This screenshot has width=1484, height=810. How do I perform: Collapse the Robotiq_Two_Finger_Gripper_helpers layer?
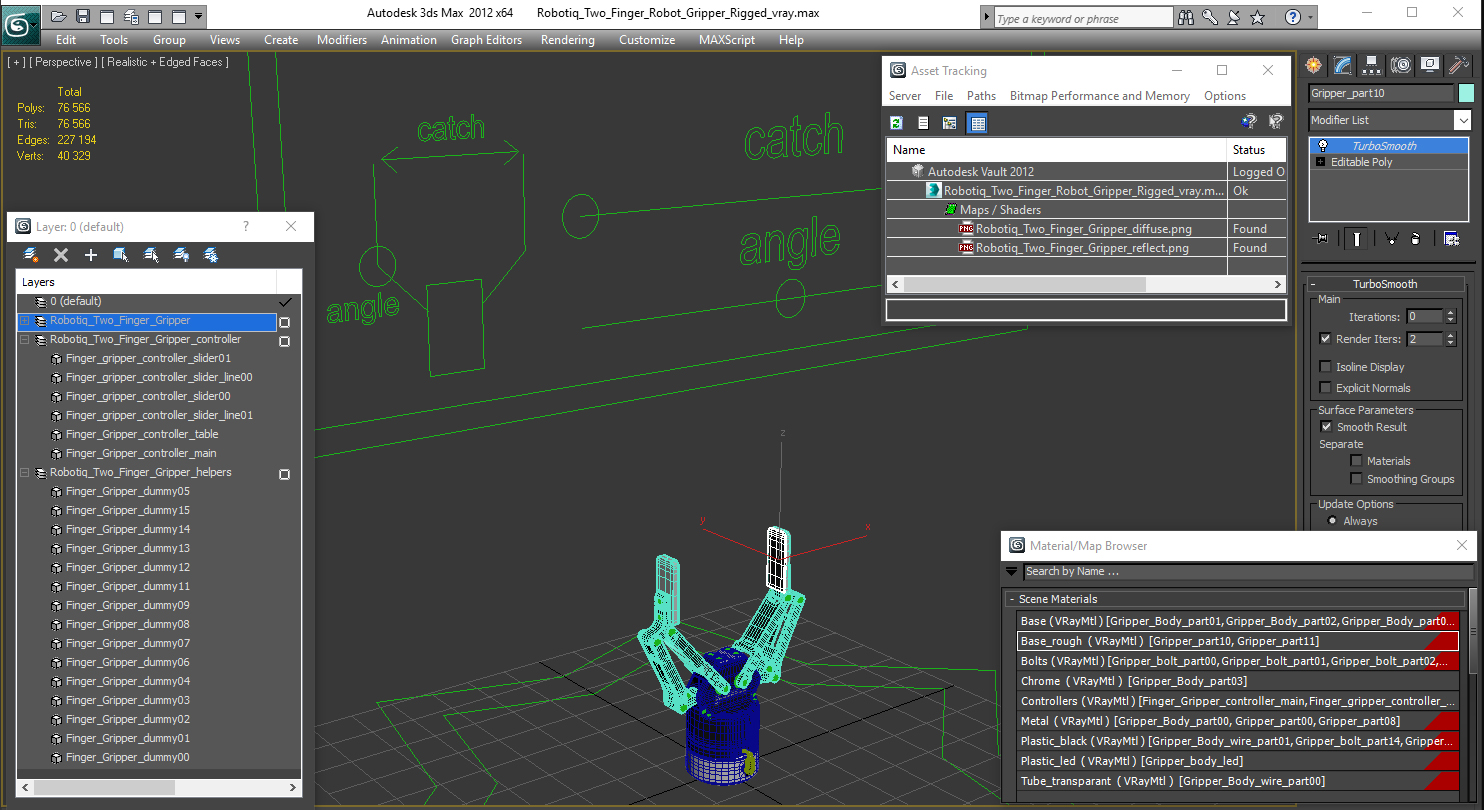[24, 473]
